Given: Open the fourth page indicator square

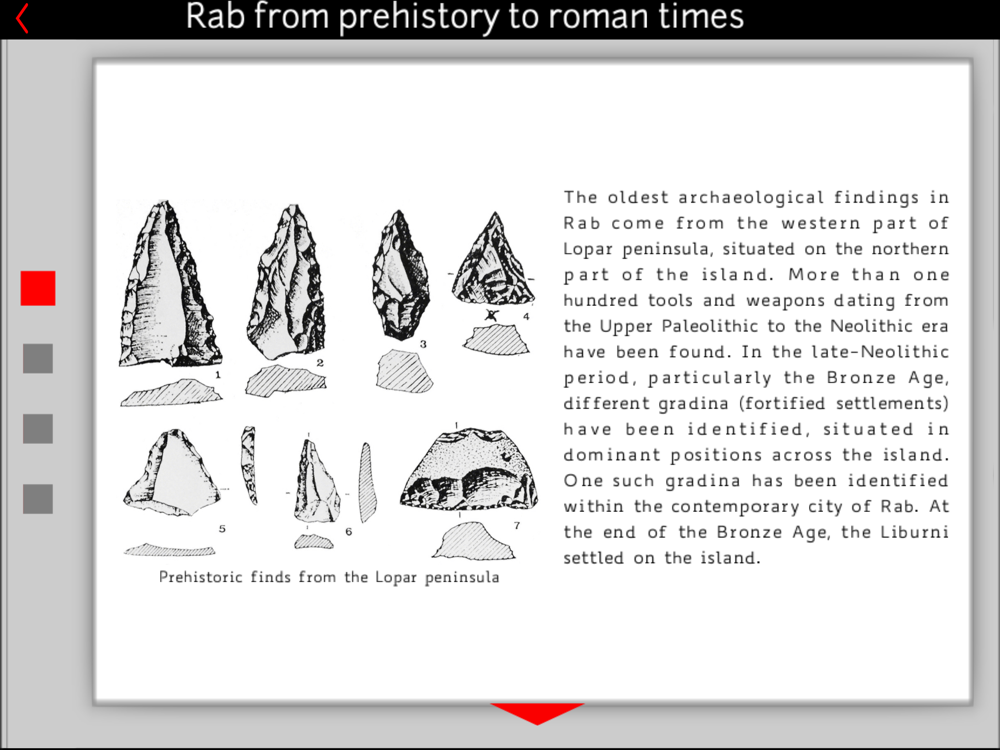Looking at the screenshot, I should point(38,499).
